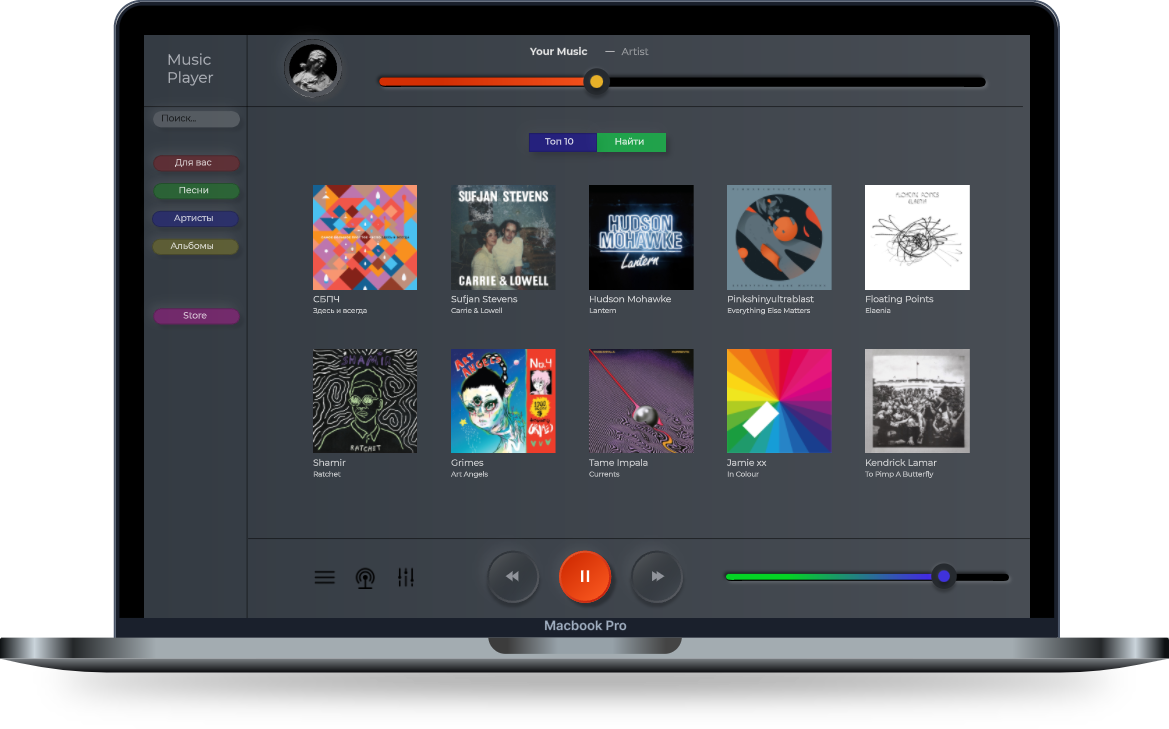This screenshot has width=1169, height=729.
Task: Switch to the Топ 10 tab
Action: 563,142
